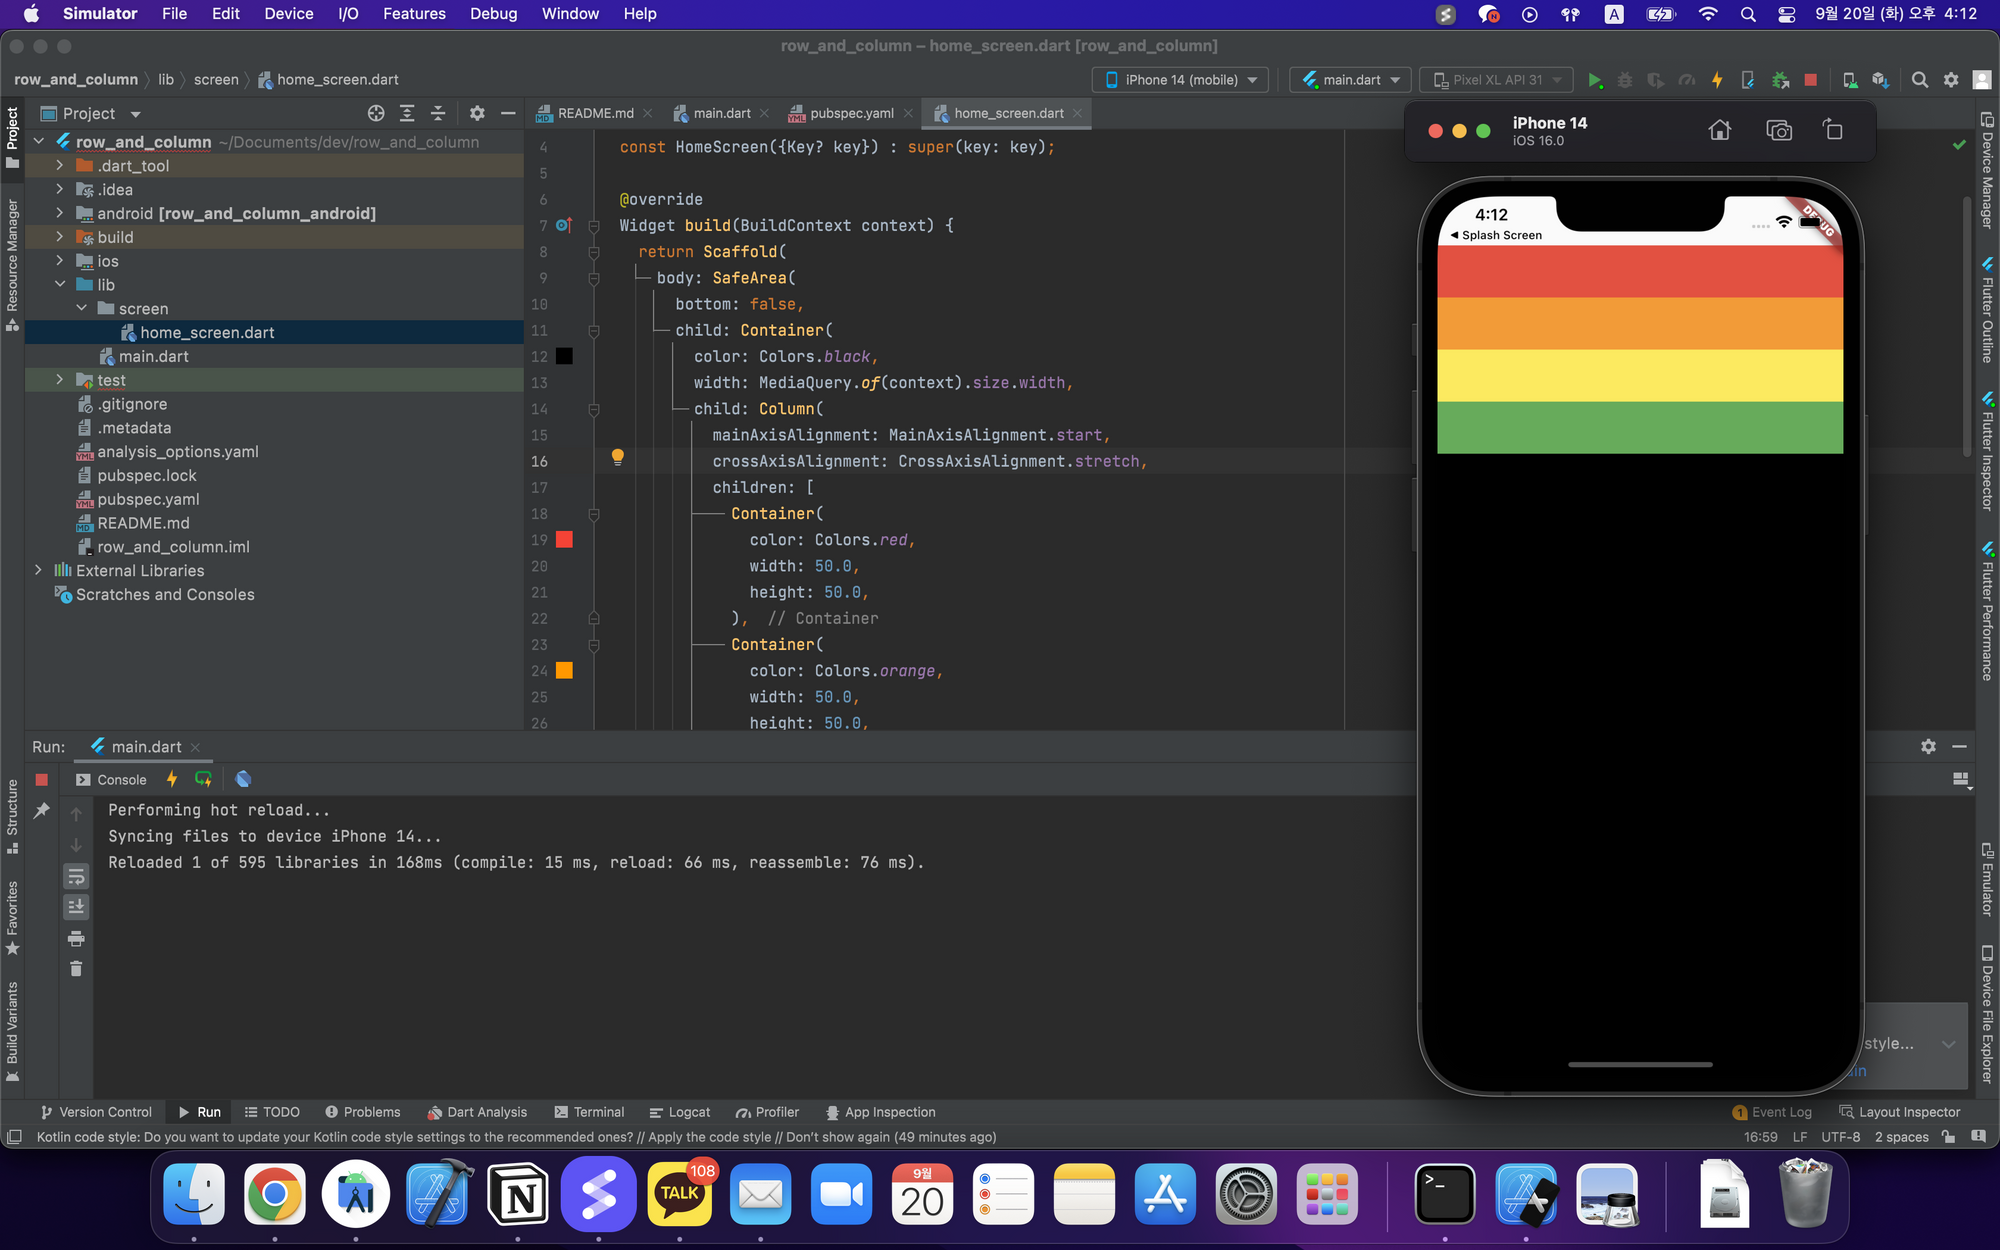This screenshot has width=2000, height=1250.
Task: Rotate the simulator device
Action: tap(1832, 130)
